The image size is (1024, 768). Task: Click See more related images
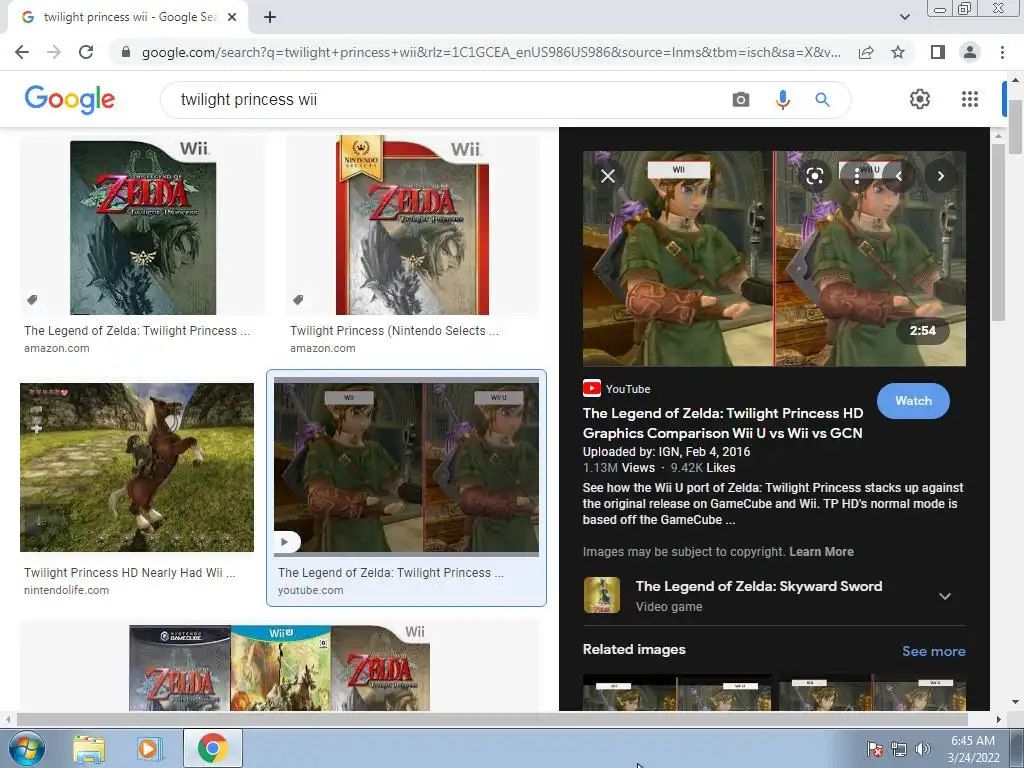coord(933,651)
